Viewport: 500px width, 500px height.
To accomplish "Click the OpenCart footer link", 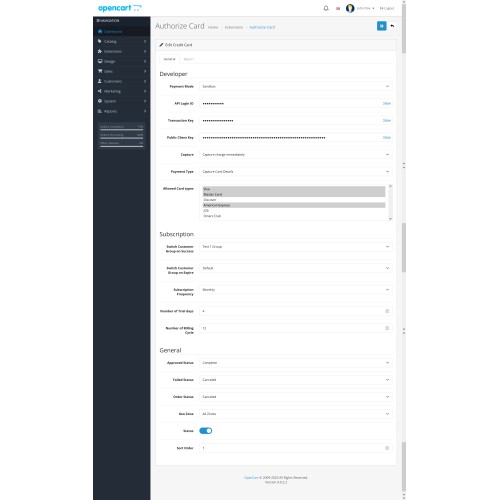I will [251, 478].
